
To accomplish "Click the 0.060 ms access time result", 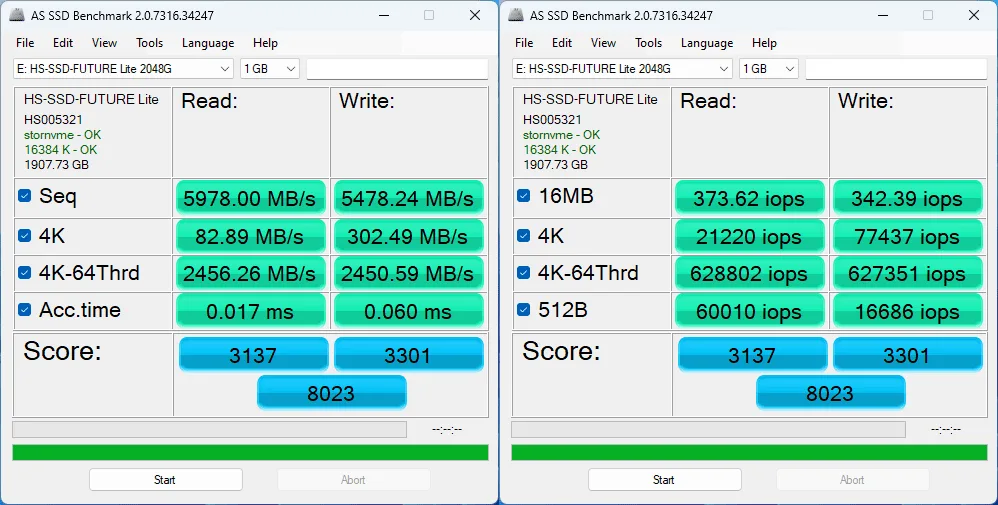I will pos(408,311).
